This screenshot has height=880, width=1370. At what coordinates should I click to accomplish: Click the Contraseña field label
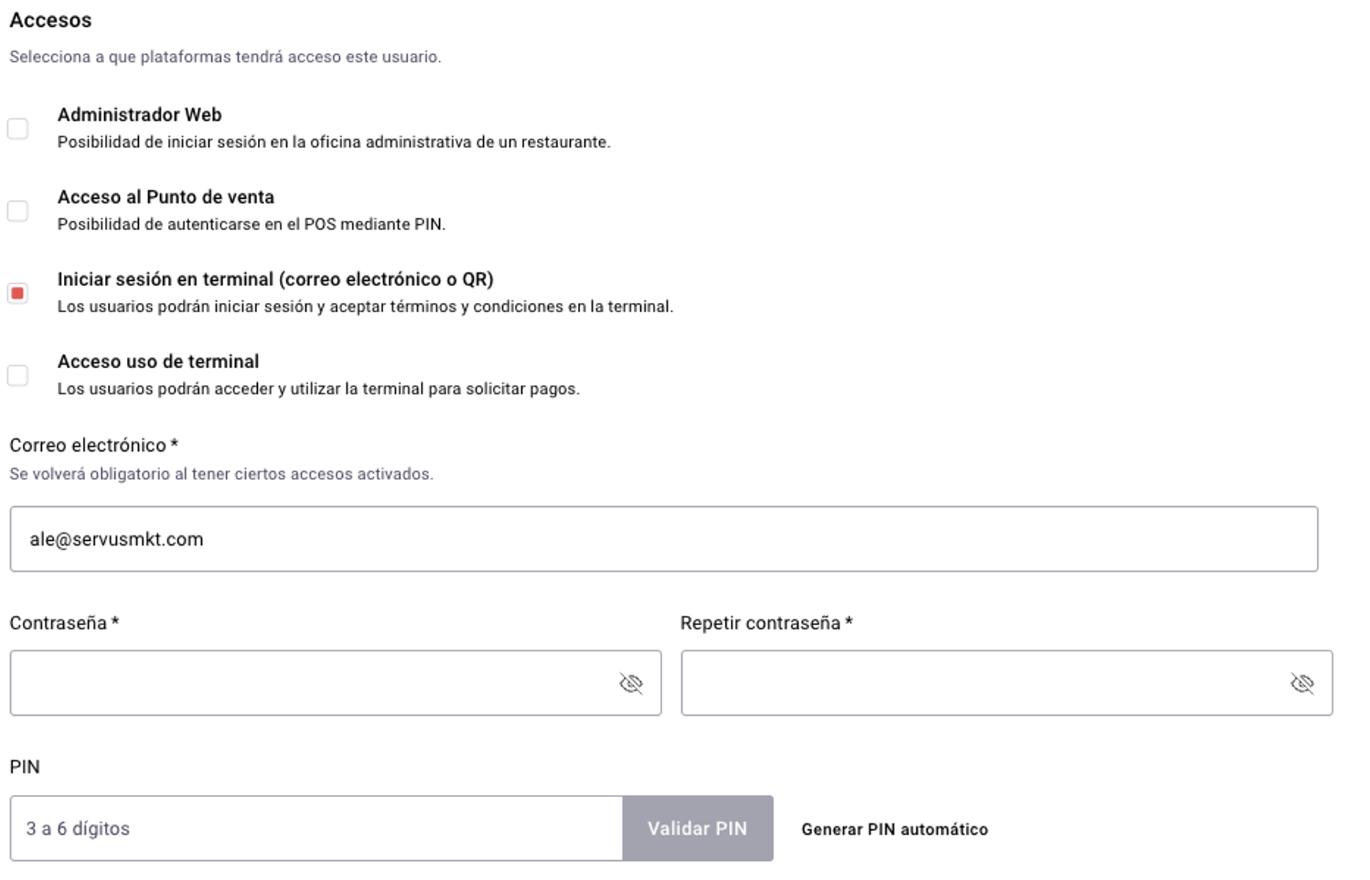[58, 623]
